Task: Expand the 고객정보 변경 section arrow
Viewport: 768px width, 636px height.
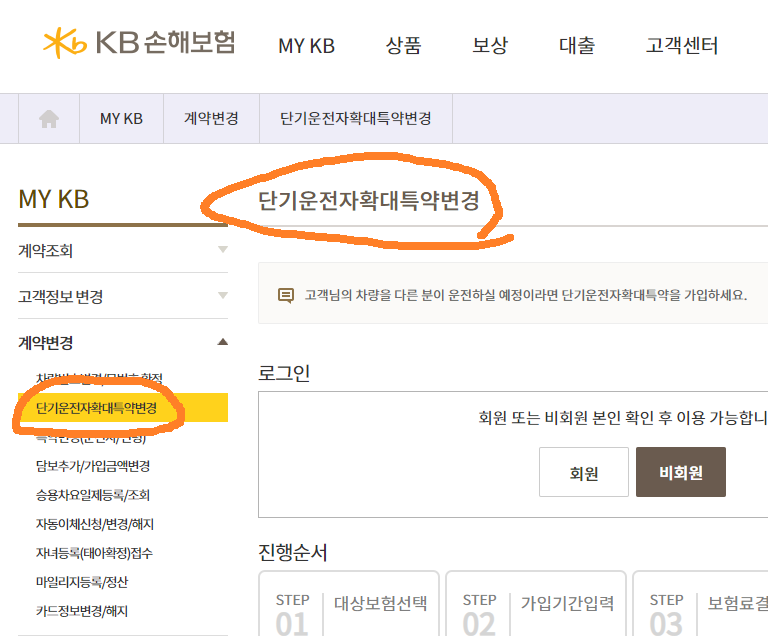Action: click(x=223, y=295)
